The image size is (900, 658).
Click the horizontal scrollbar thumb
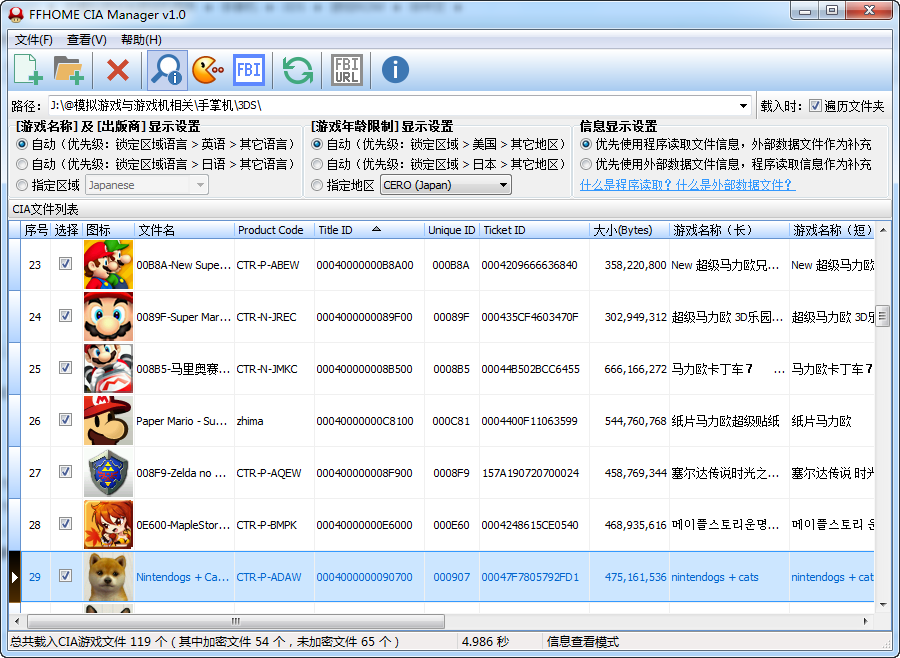click(x=236, y=621)
